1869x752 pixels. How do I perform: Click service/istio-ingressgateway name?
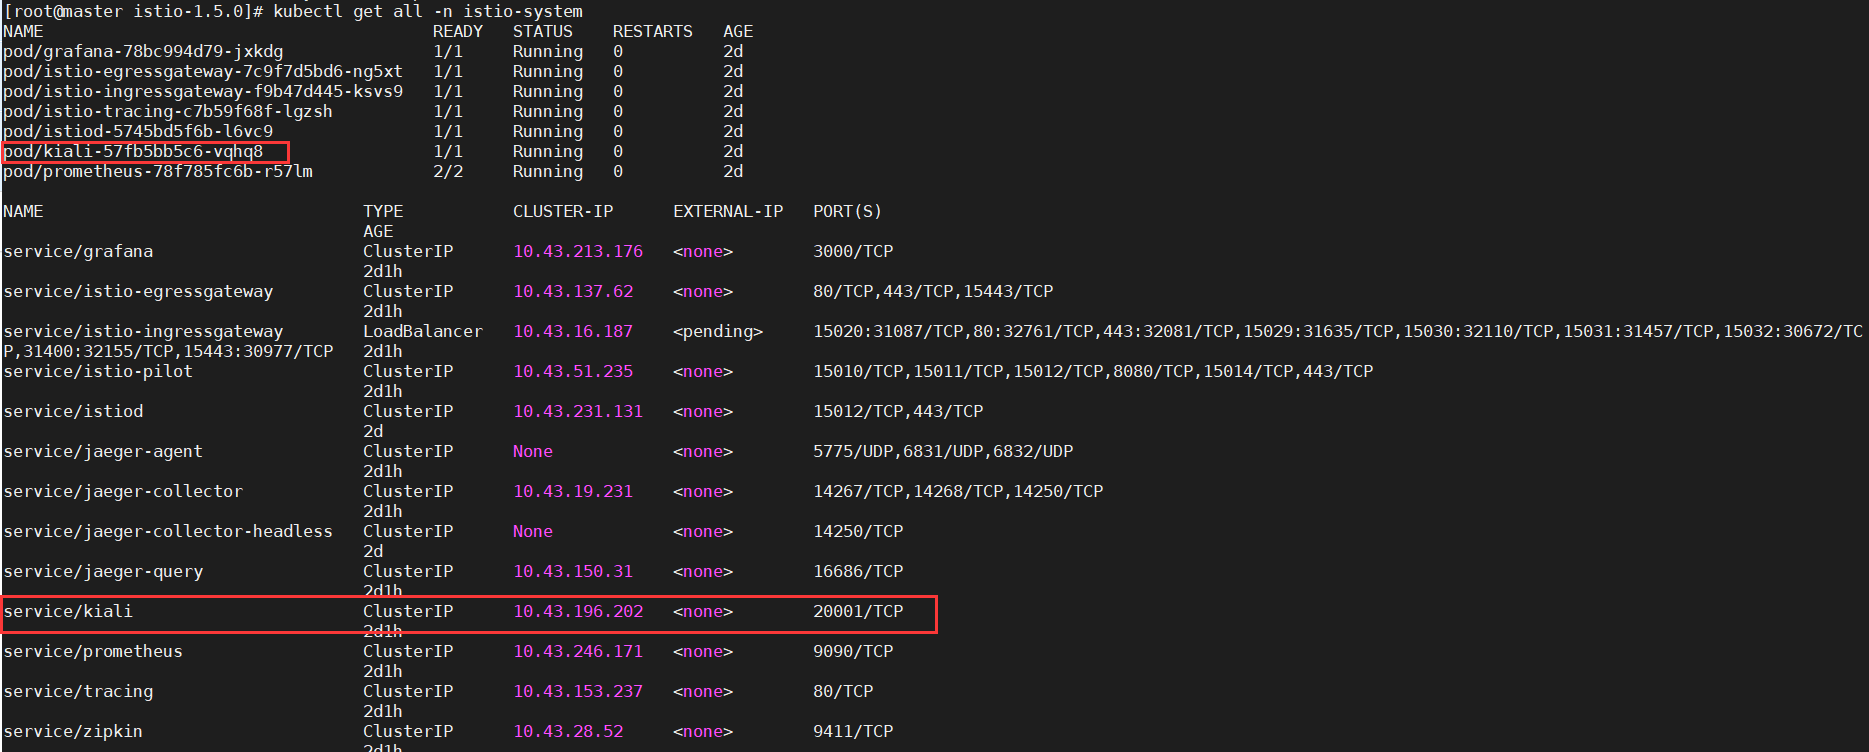(x=143, y=332)
